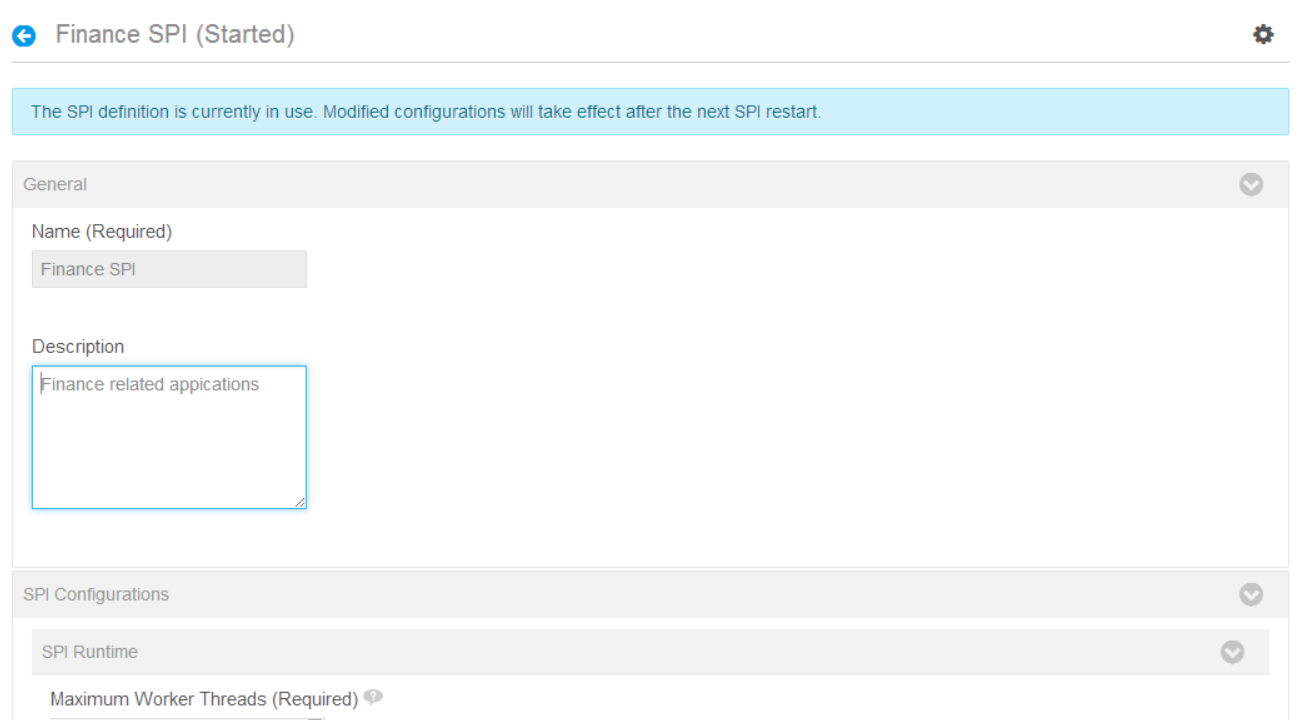The height and width of the screenshot is (720, 1314).
Task: Click the Finance SPI name field
Action: [169, 269]
